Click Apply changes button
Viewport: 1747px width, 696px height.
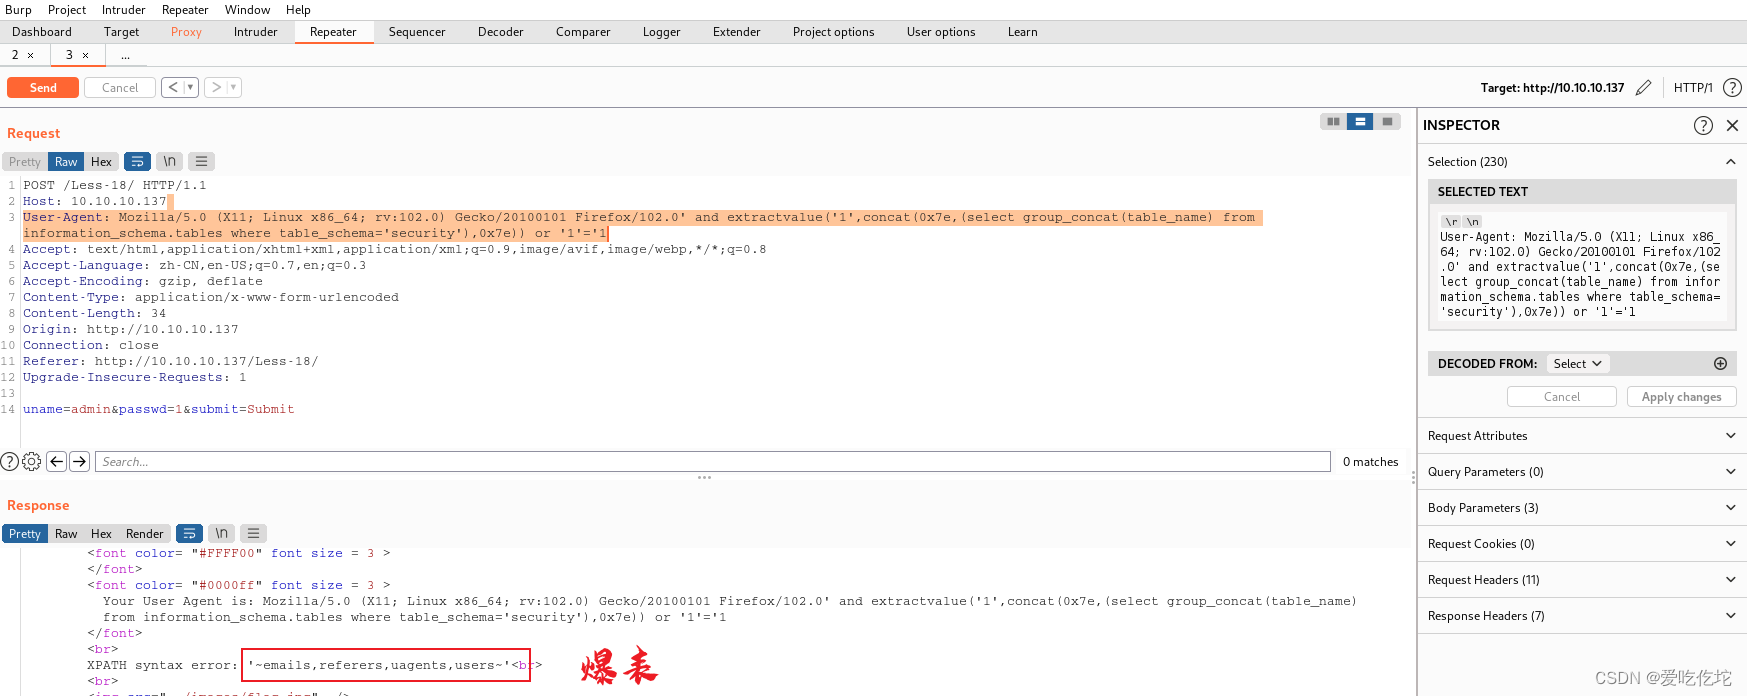pos(1682,397)
